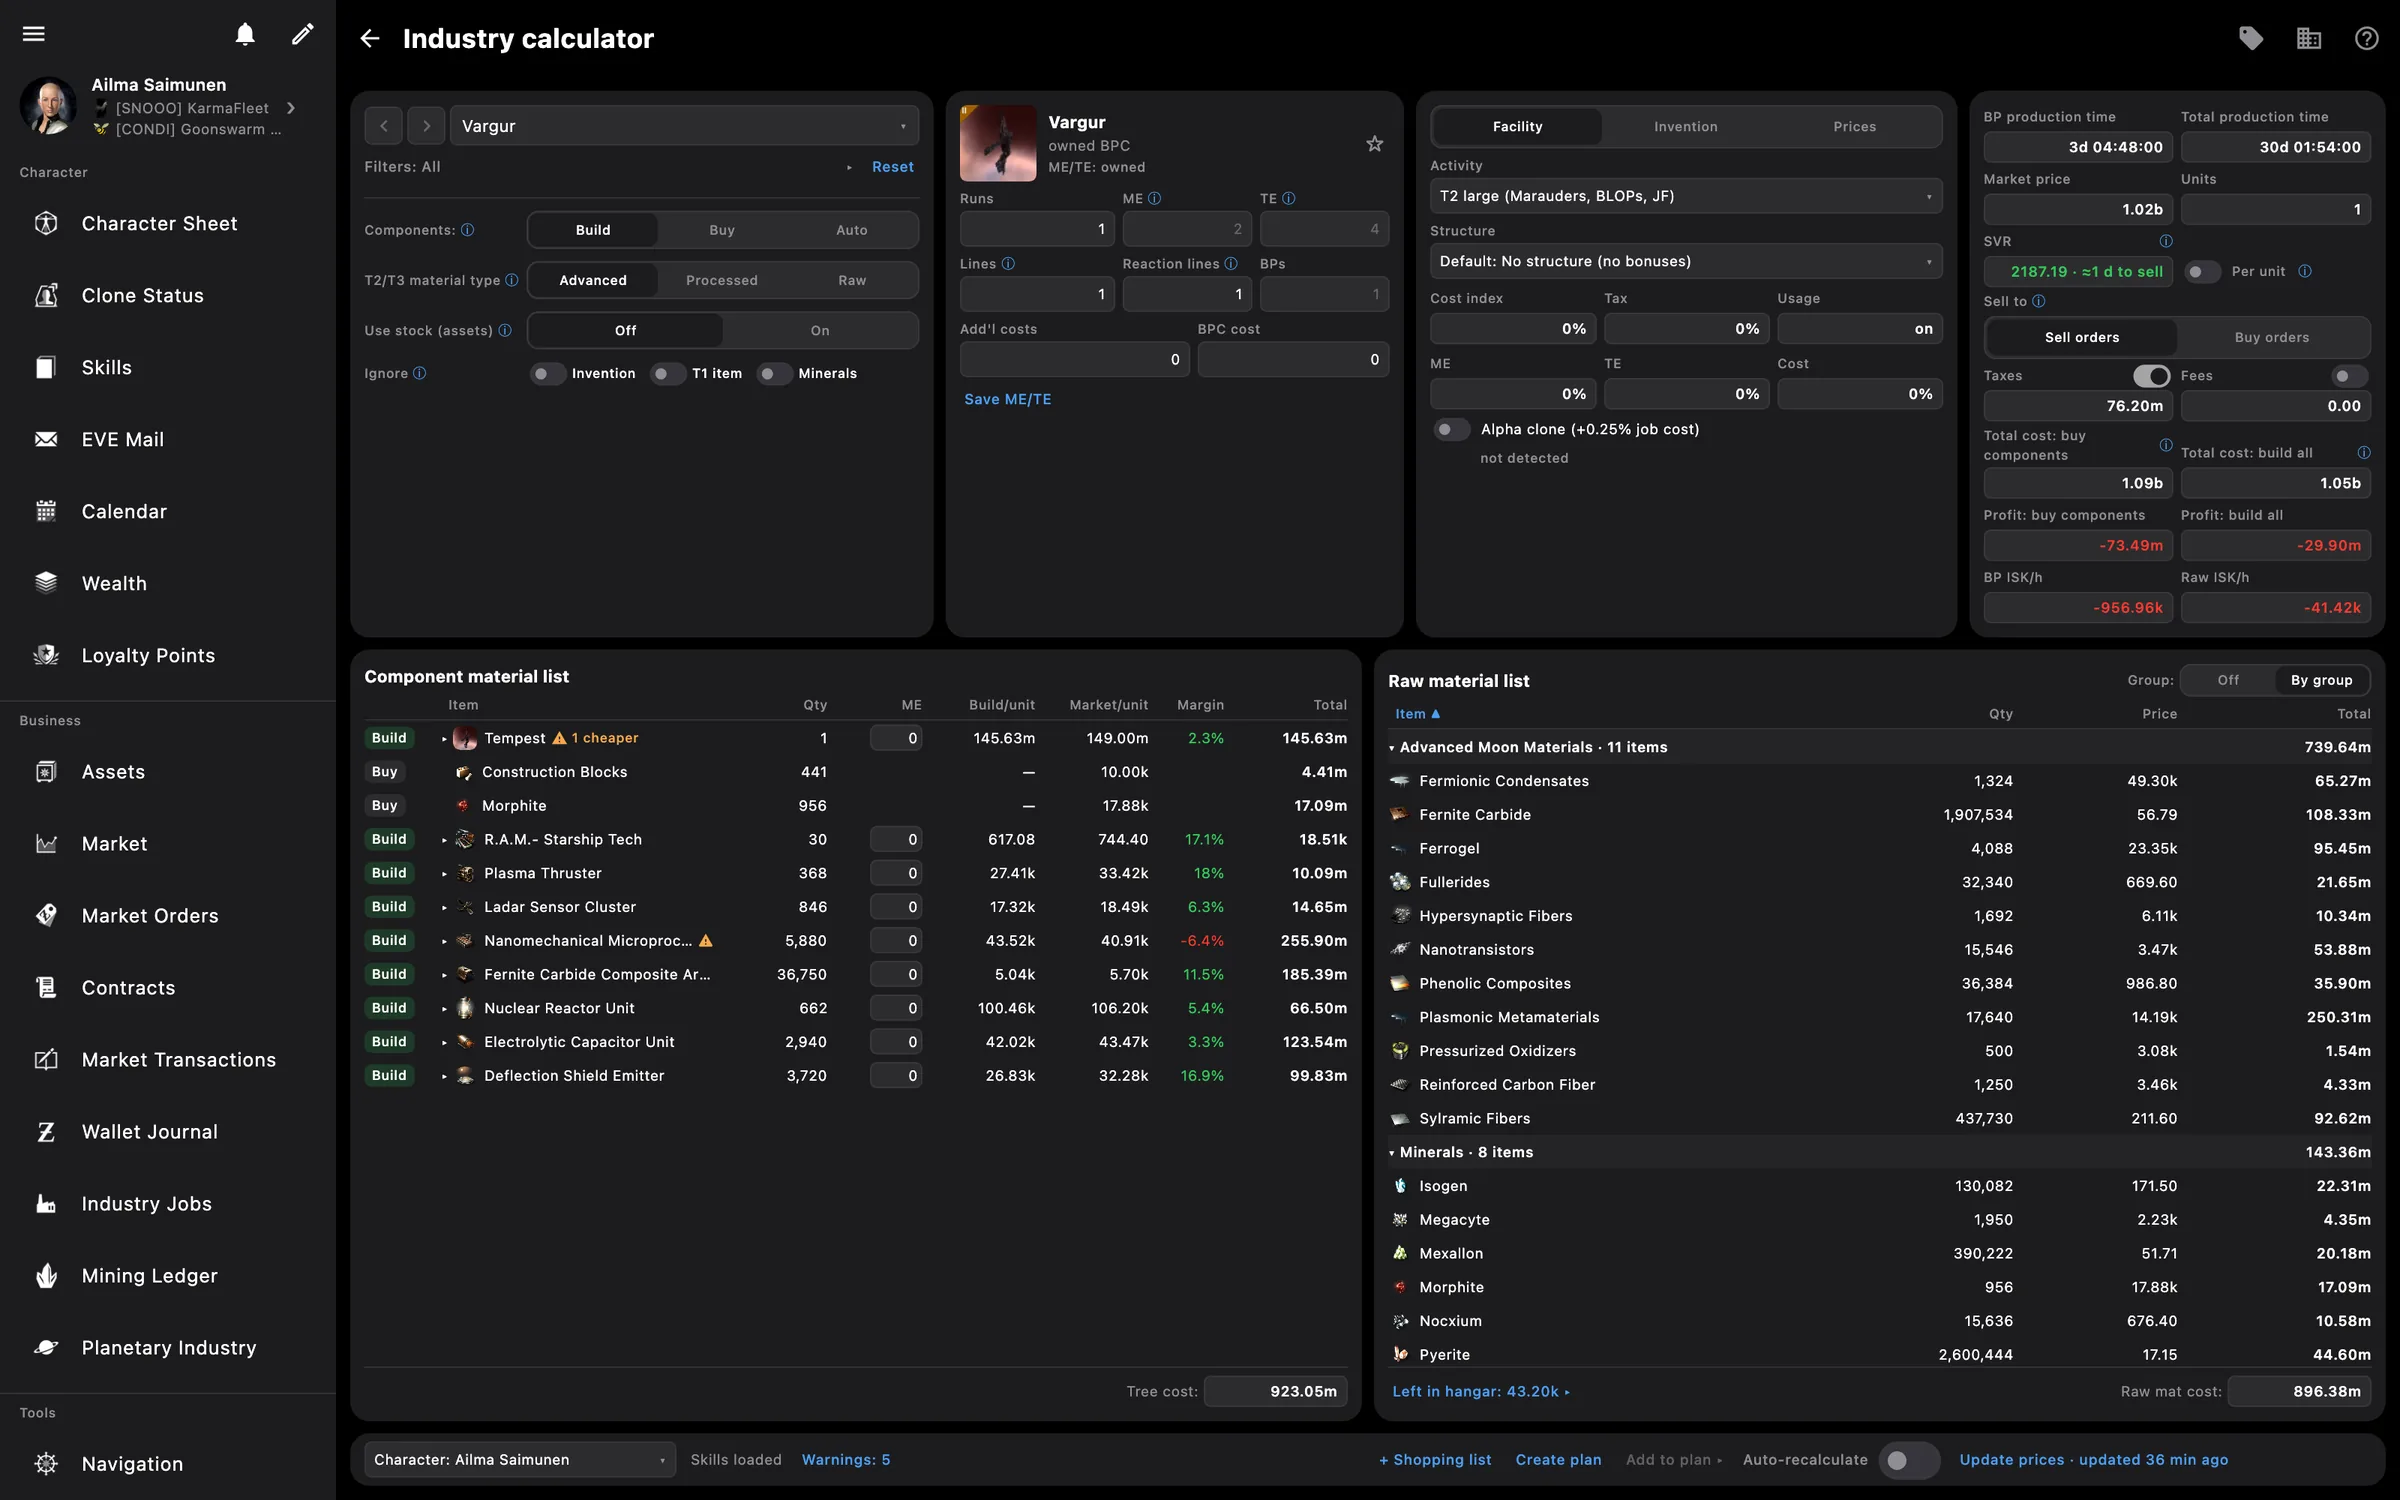Click Create plan link
Screen dimensions: 2400x1500
(x=1558, y=1460)
